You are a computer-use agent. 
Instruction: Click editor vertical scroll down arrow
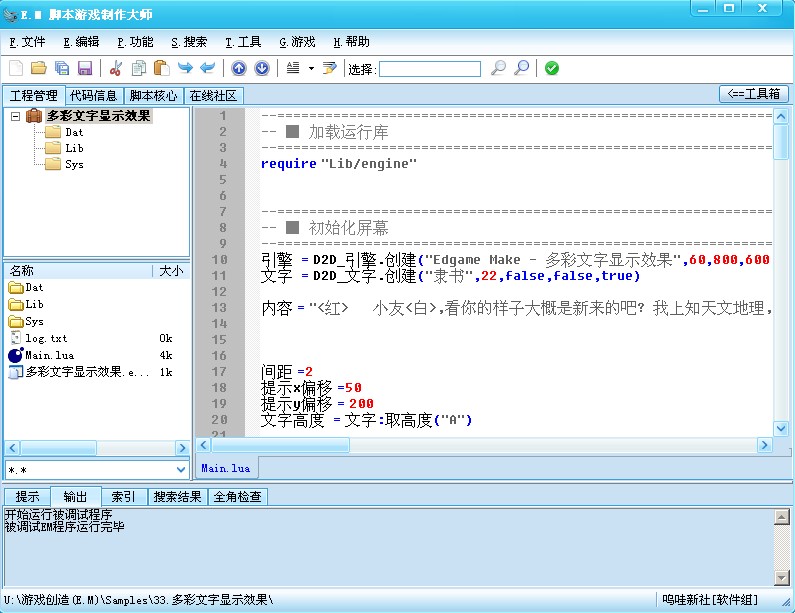(x=781, y=428)
